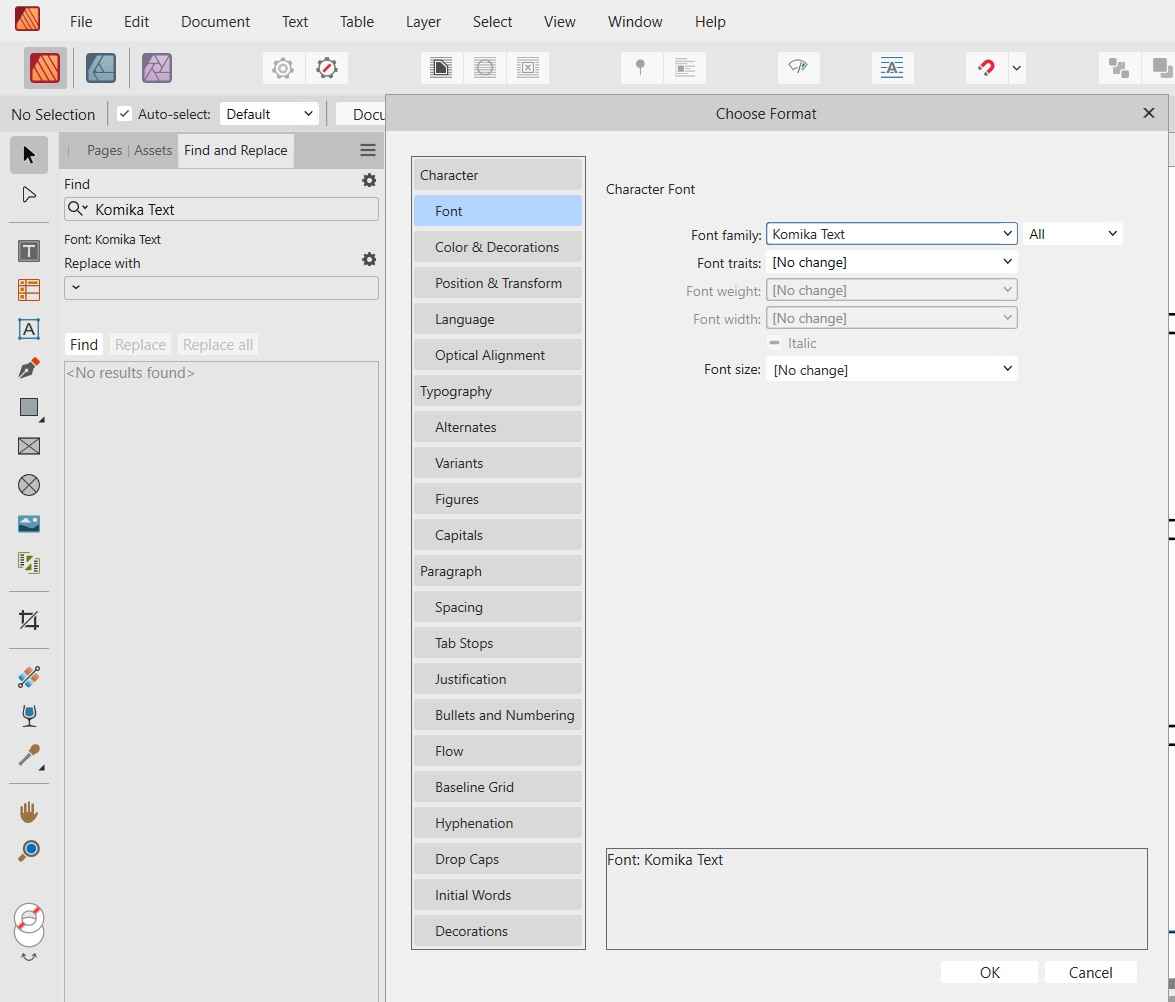The image size is (1175, 1002).
Task: Click Cancel in Choose Format dialog
Action: (1090, 973)
